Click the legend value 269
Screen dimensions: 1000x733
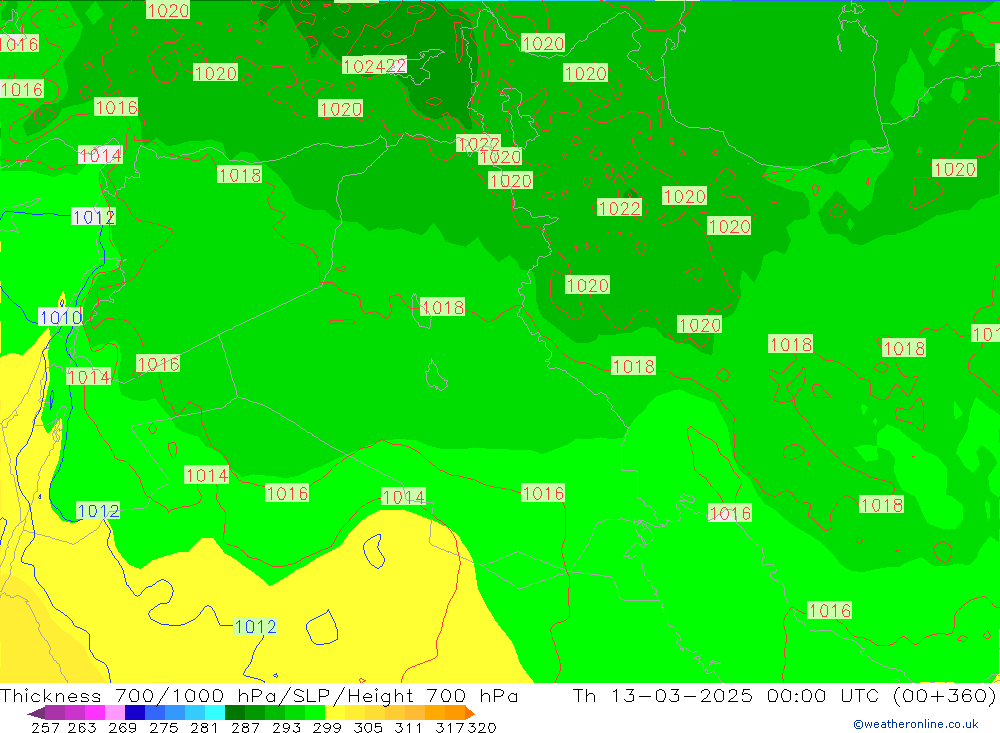(x=122, y=727)
